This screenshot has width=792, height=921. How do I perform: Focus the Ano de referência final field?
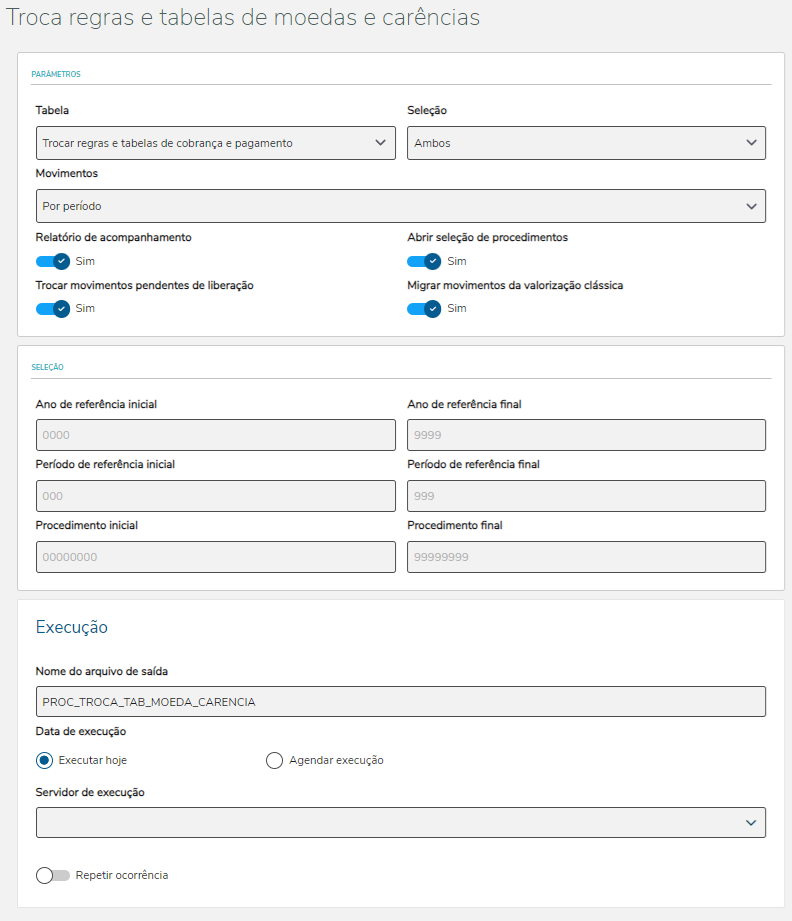click(x=586, y=435)
